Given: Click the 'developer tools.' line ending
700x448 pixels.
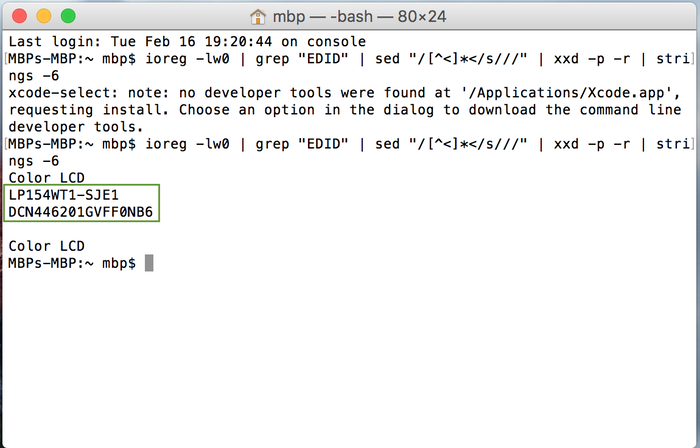Looking at the screenshot, I should point(76,127).
